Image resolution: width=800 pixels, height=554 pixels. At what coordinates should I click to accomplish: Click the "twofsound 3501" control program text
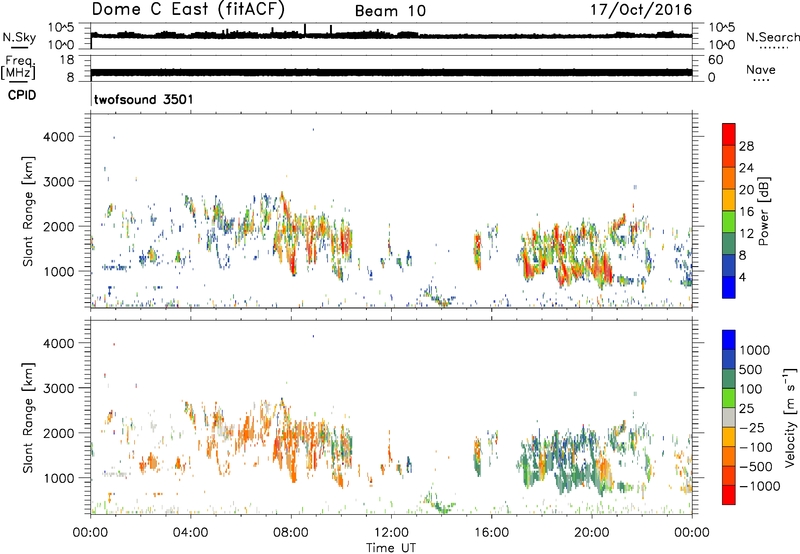(x=143, y=99)
